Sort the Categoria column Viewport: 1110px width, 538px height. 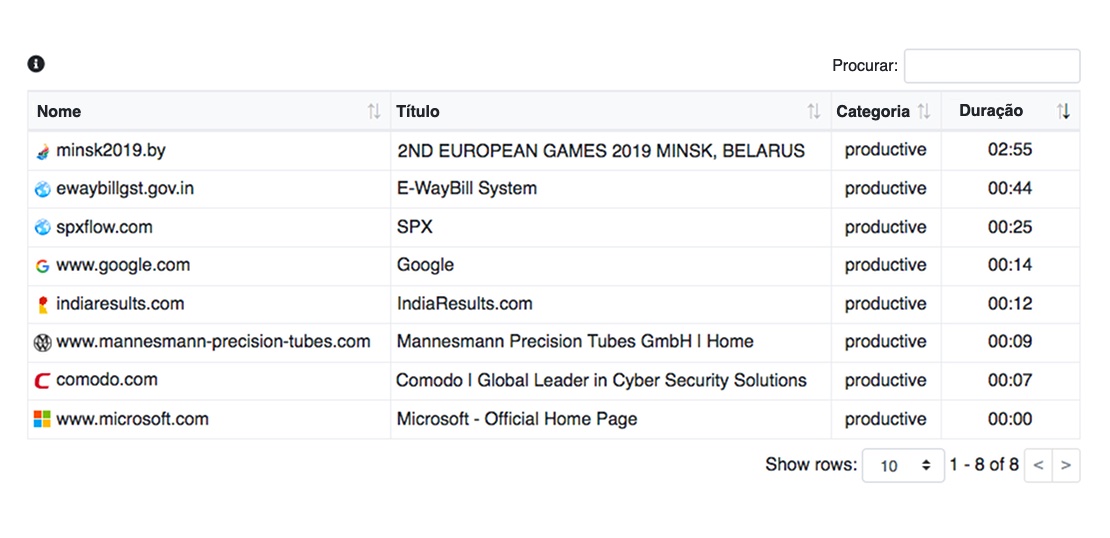923,111
